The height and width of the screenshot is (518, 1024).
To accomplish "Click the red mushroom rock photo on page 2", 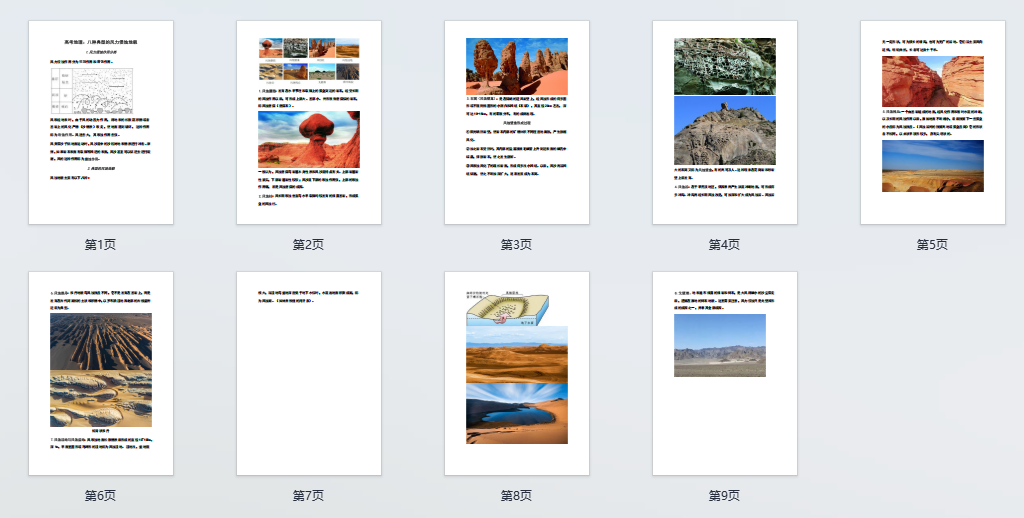I will pyautogui.click(x=308, y=138).
